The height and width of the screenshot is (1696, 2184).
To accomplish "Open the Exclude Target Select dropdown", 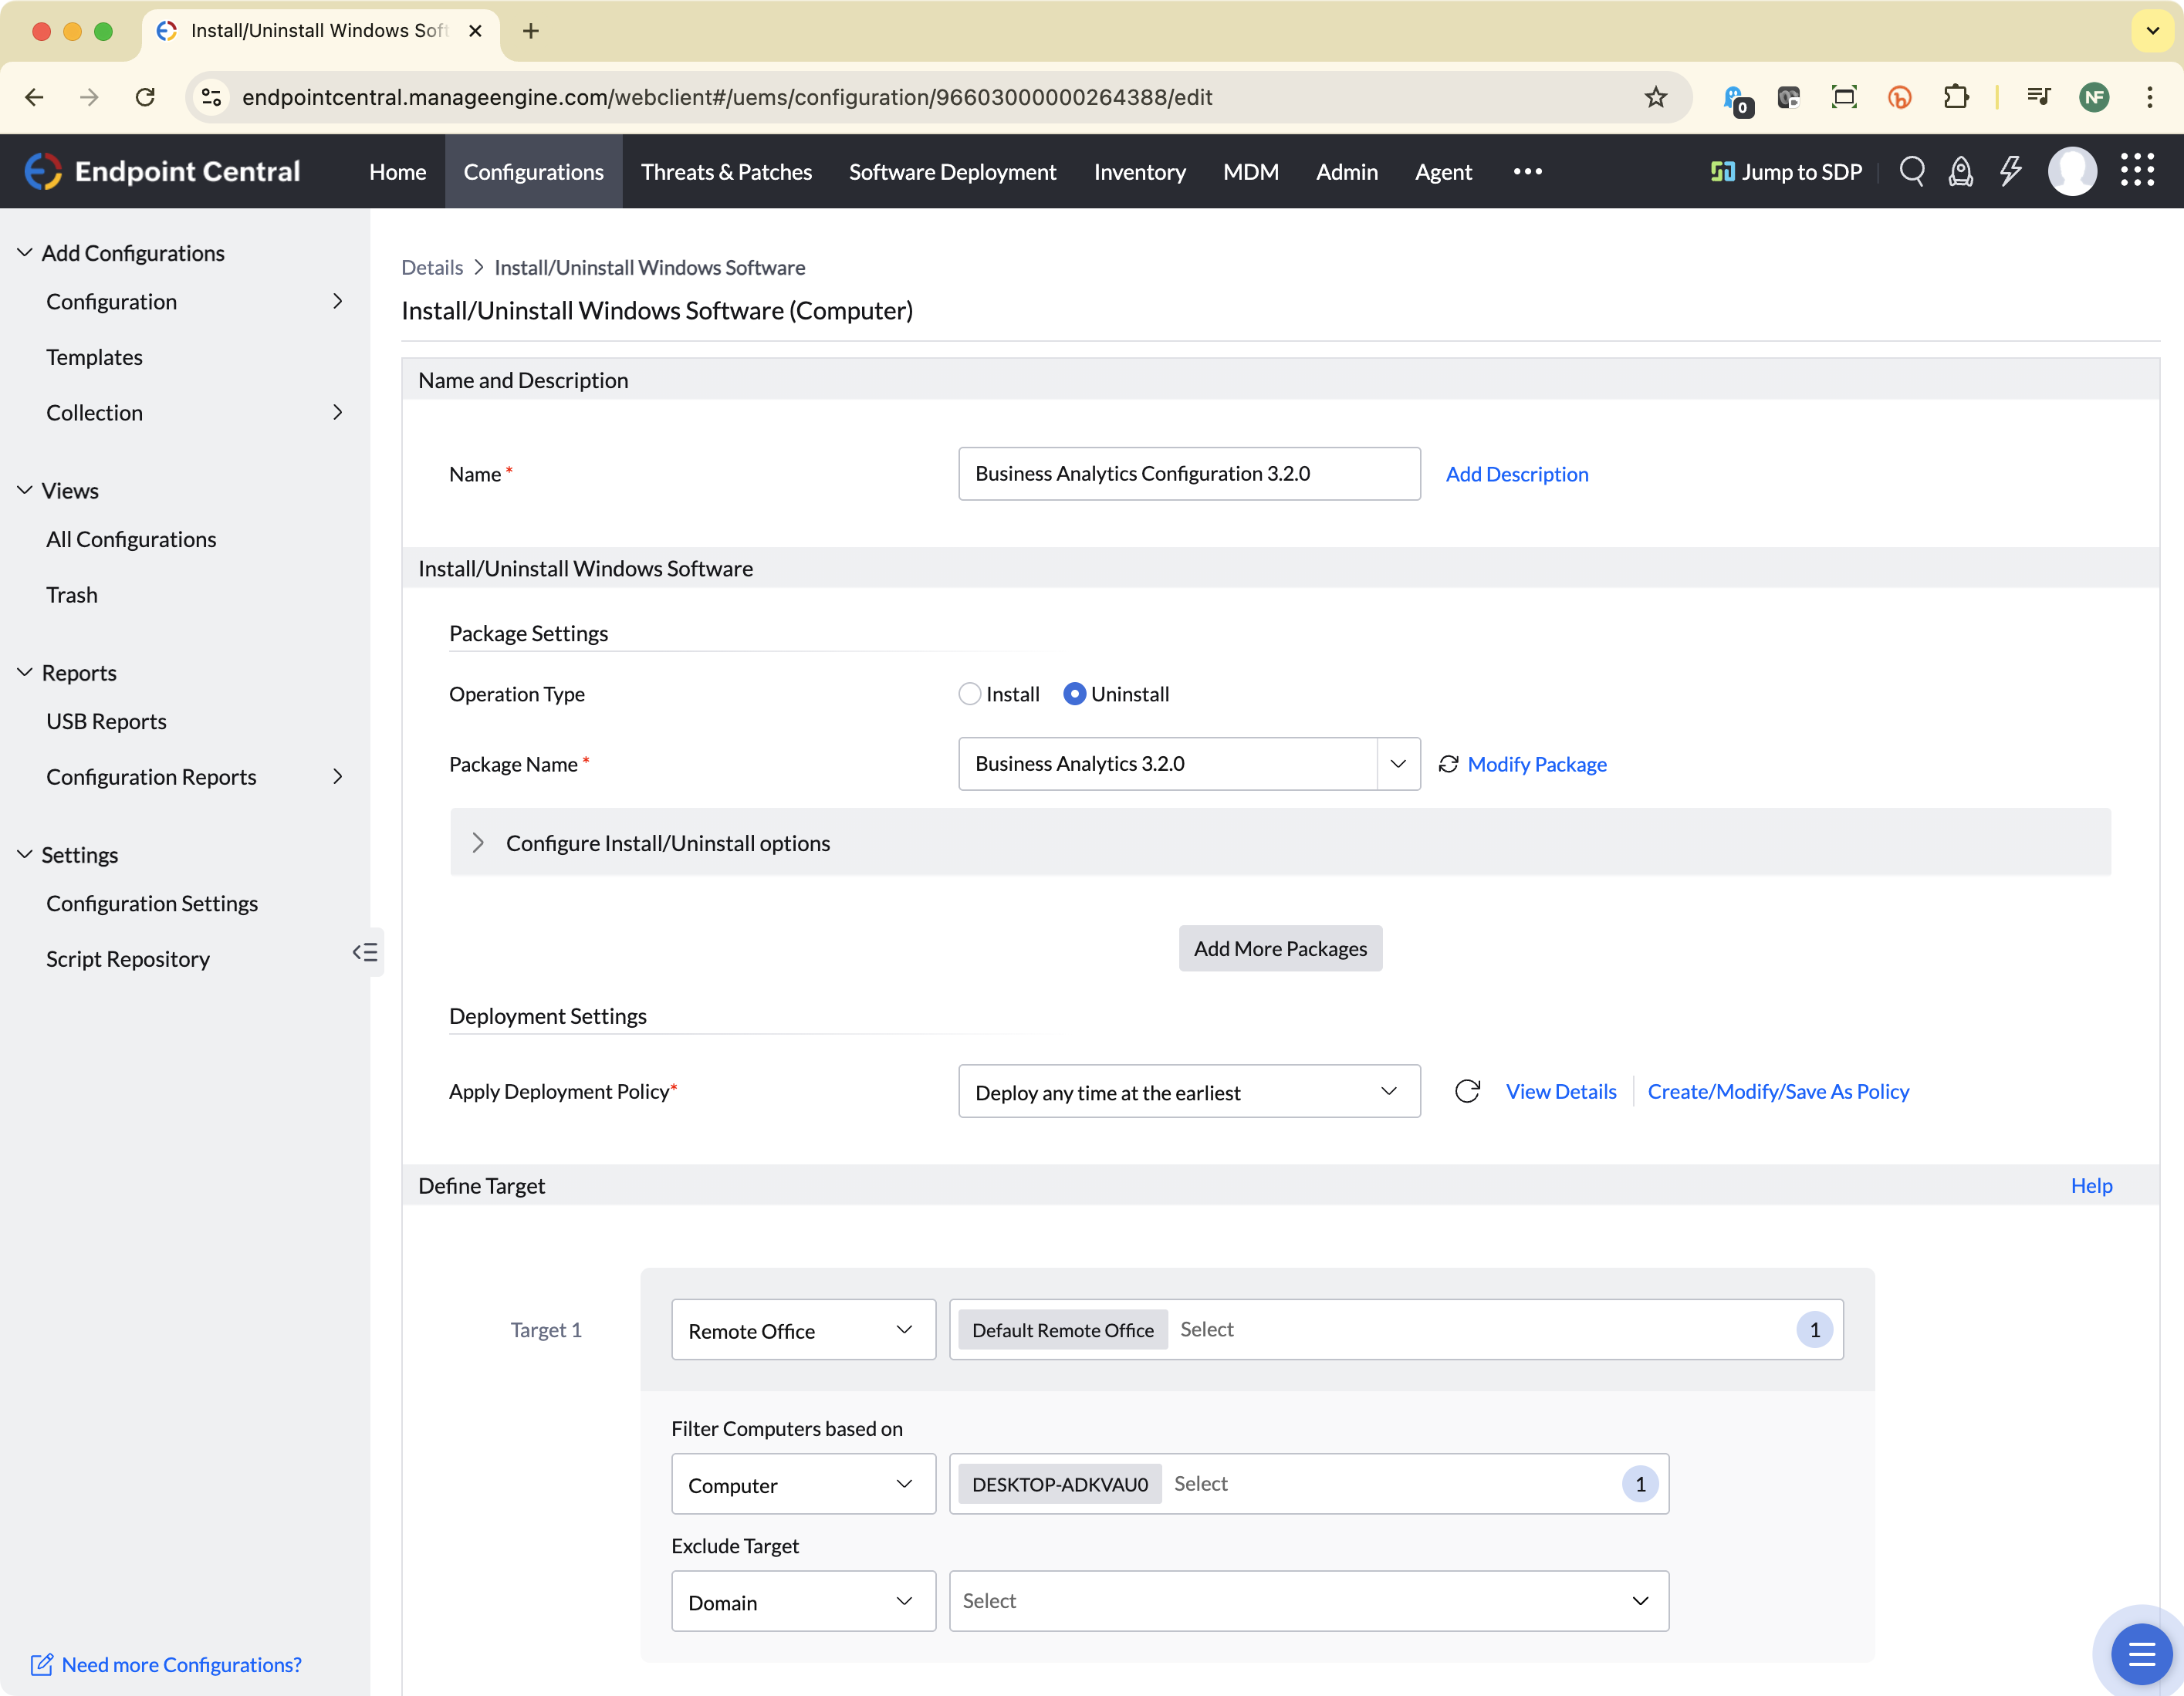I will pos(1309,1601).
